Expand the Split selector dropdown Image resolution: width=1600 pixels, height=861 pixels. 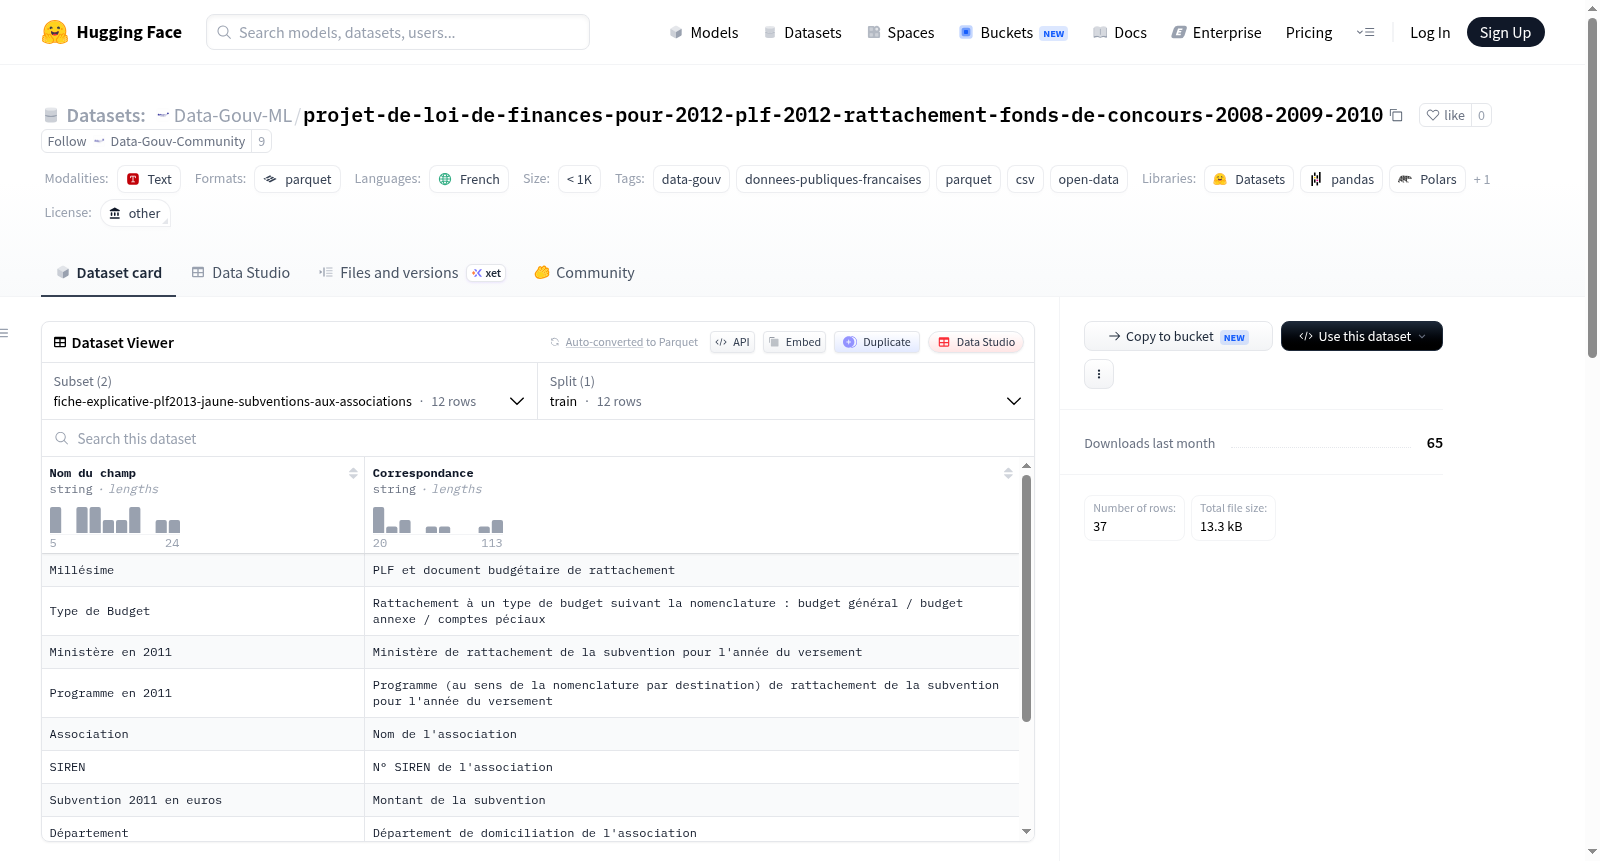(785, 391)
